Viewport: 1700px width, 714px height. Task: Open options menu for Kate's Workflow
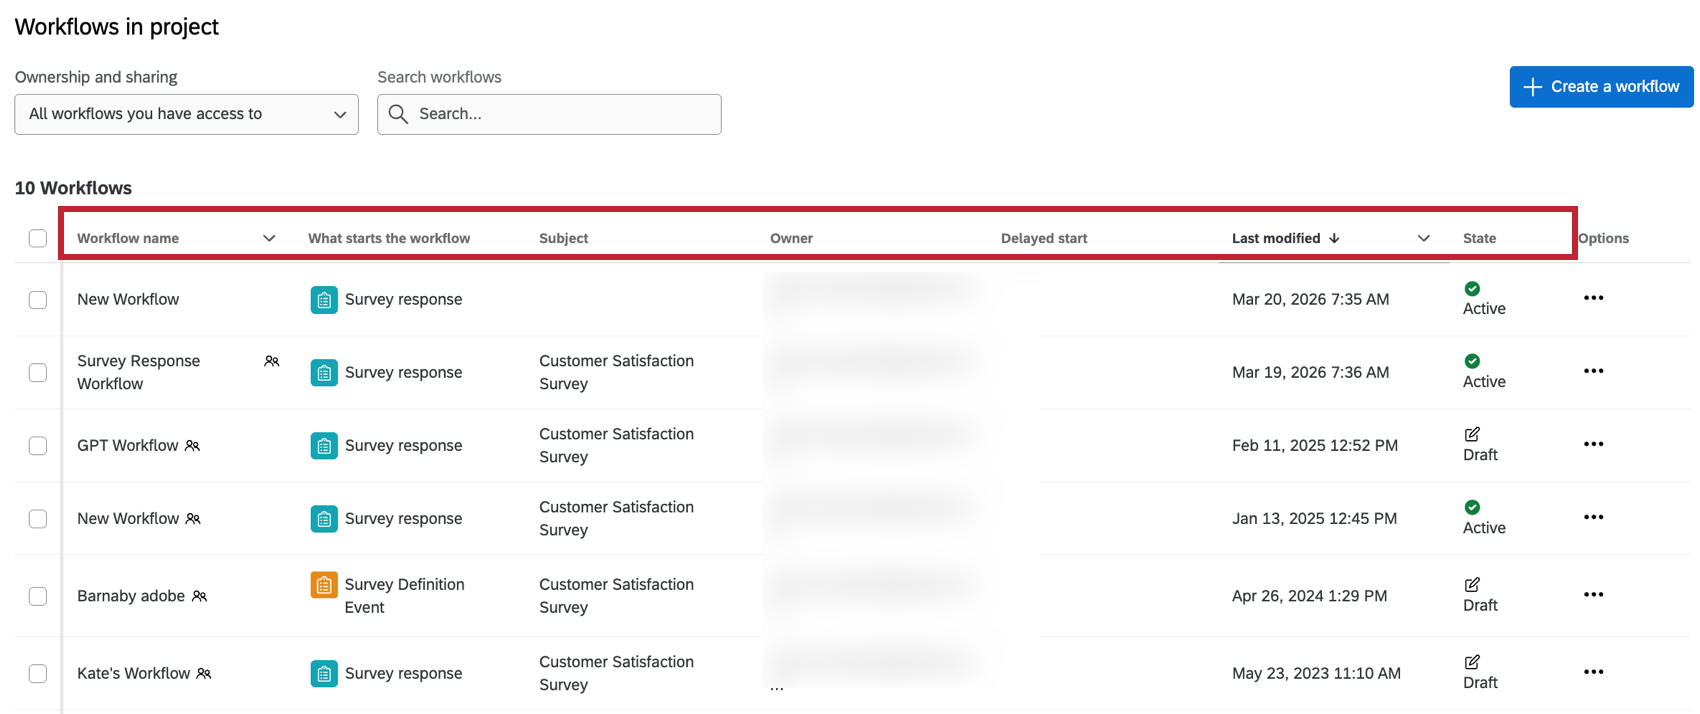click(1593, 672)
